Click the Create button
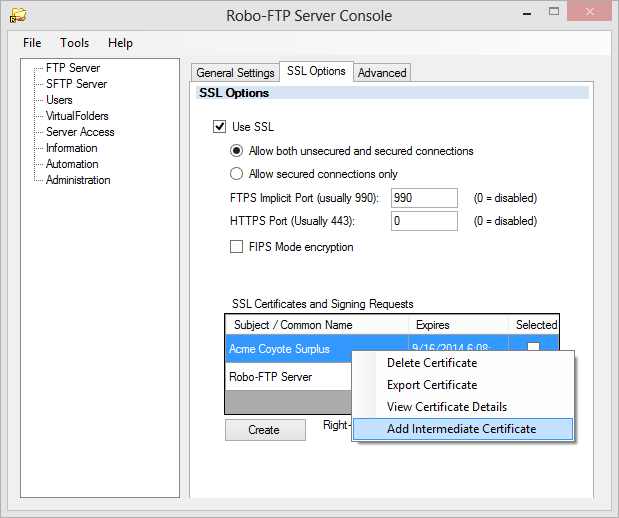 tap(265, 430)
